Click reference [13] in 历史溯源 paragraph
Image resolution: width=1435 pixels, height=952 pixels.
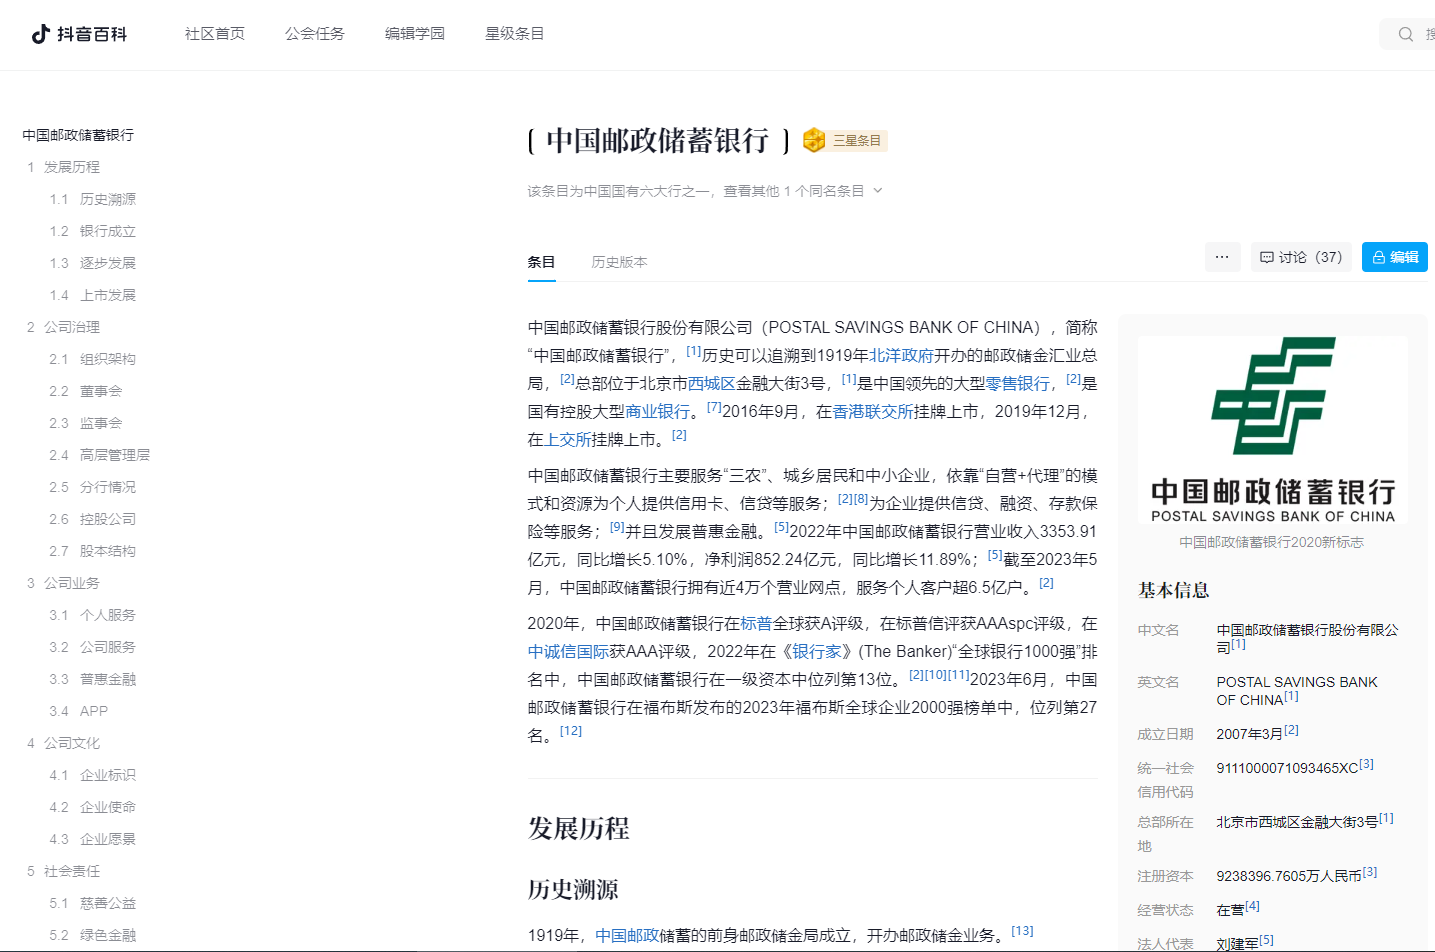pos(1022,931)
